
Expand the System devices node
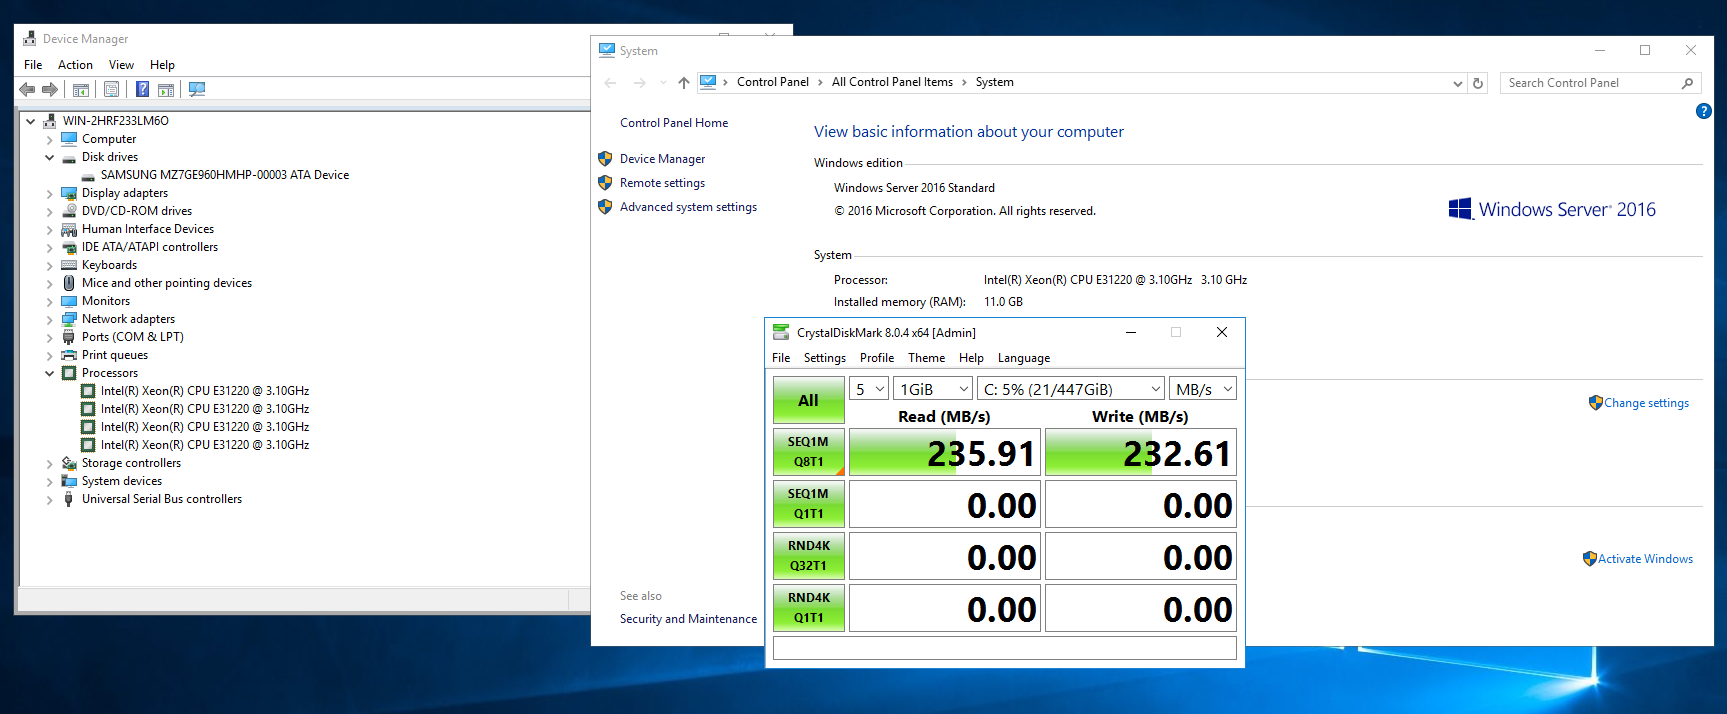point(50,481)
